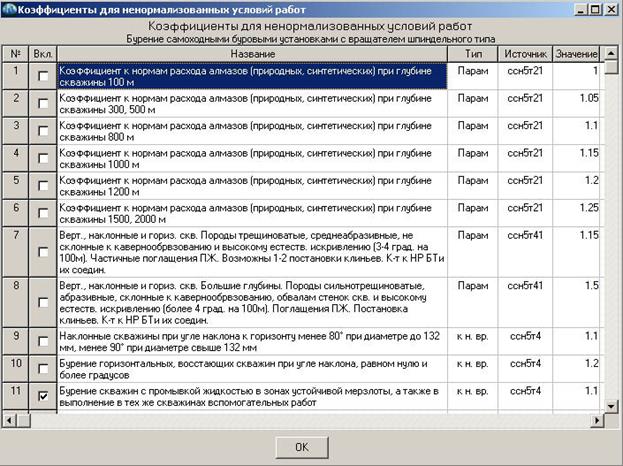Image resolution: width=623 pixels, height=466 pixels.
Task: Enable row 9 checkbox for inclined wells
Action: [43, 341]
